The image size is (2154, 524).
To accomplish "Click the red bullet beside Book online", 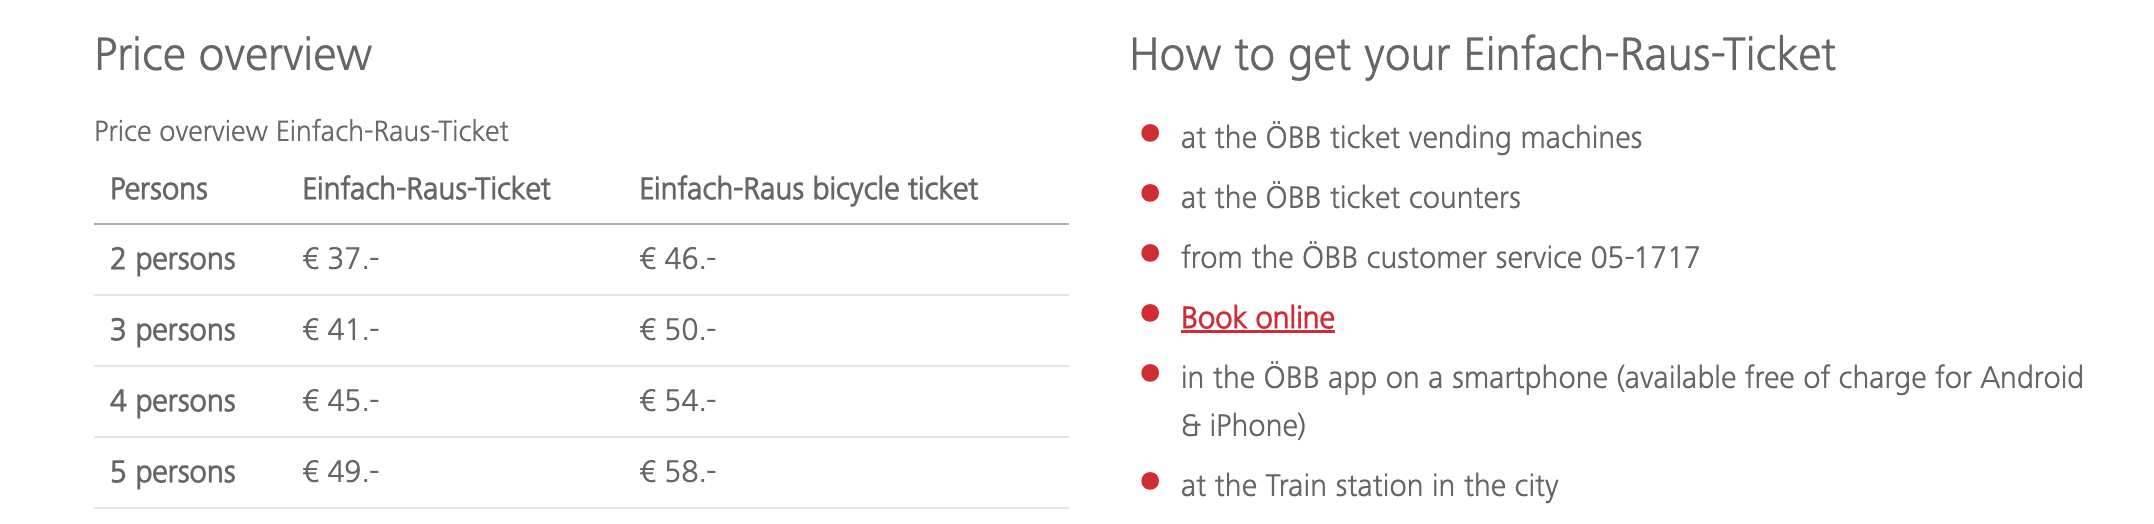I will pos(1150,313).
